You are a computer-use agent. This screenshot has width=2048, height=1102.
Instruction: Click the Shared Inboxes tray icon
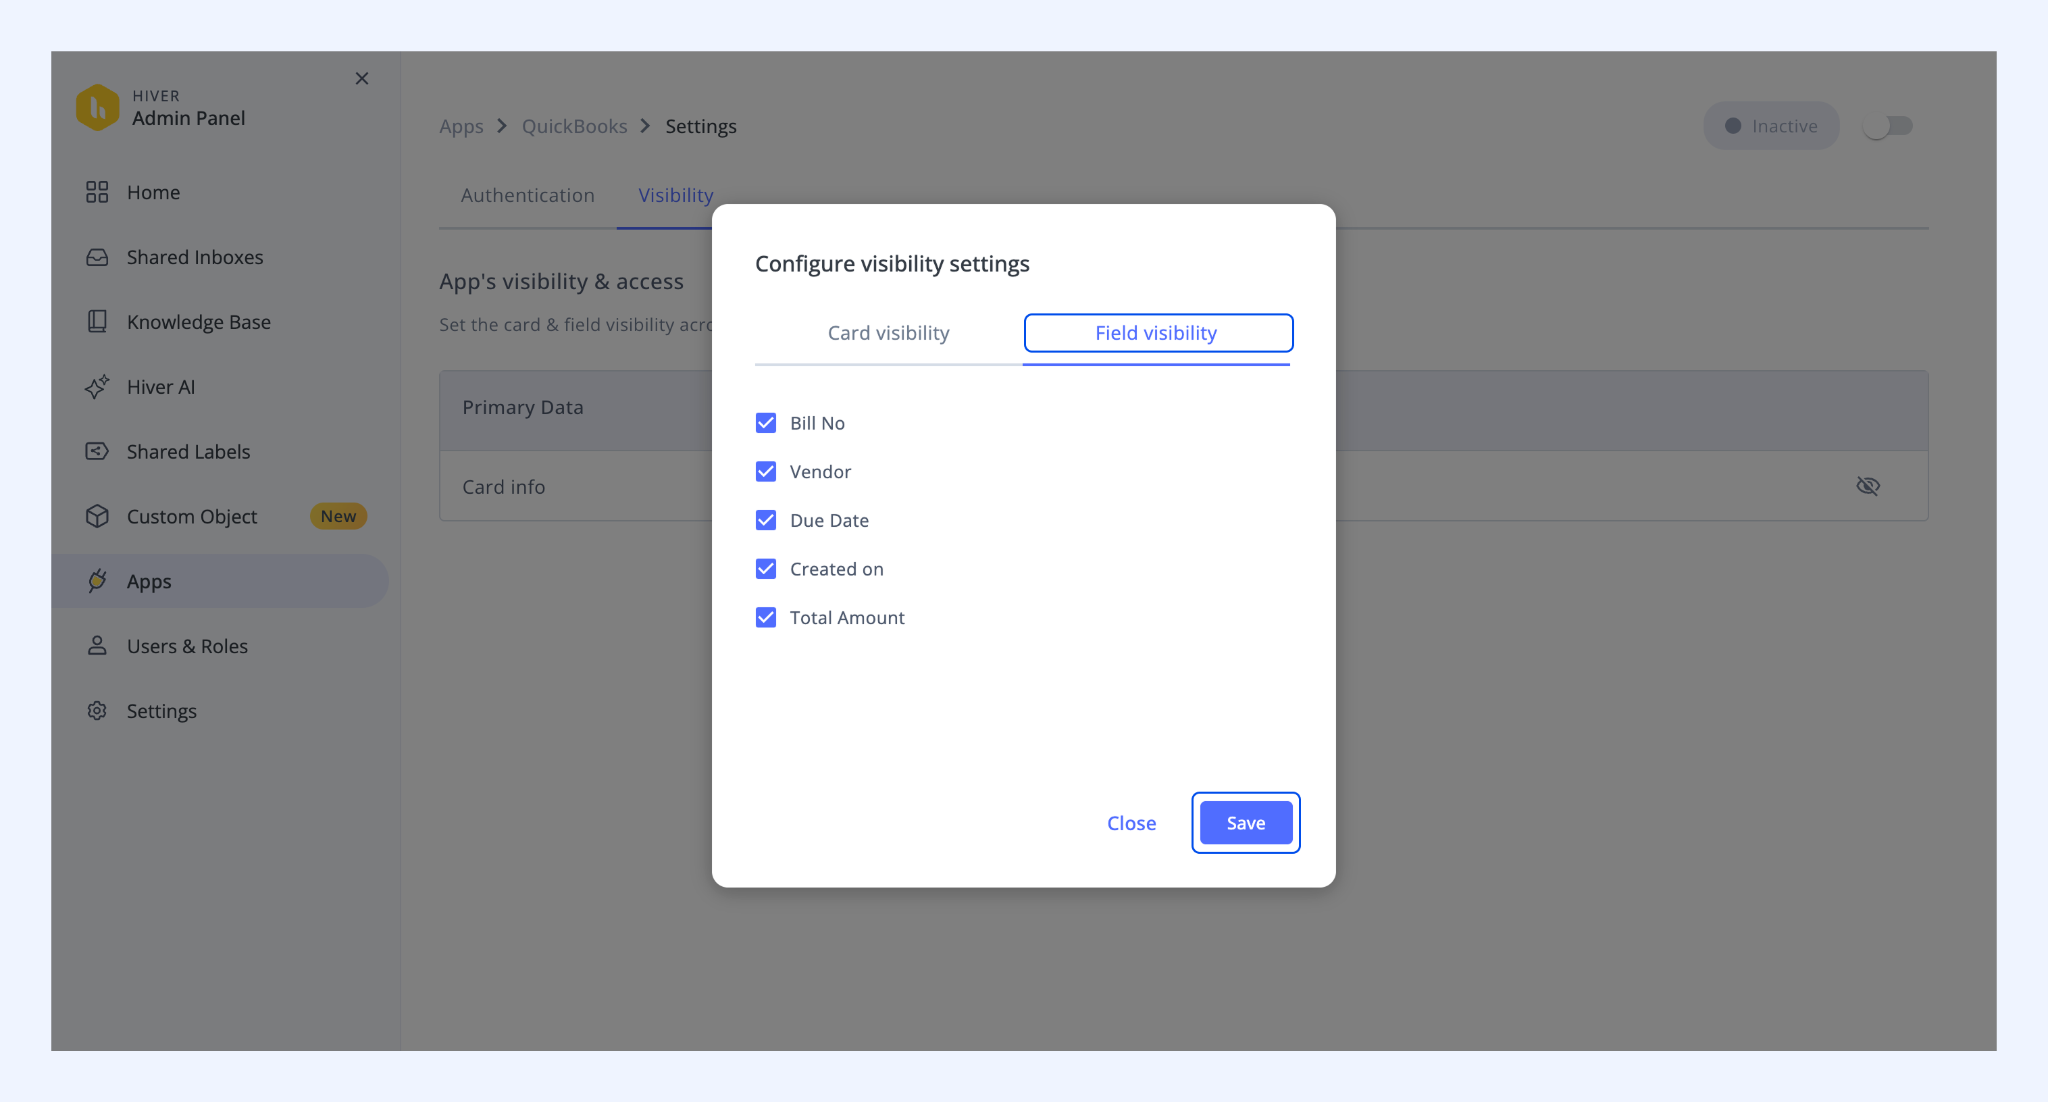(x=97, y=257)
